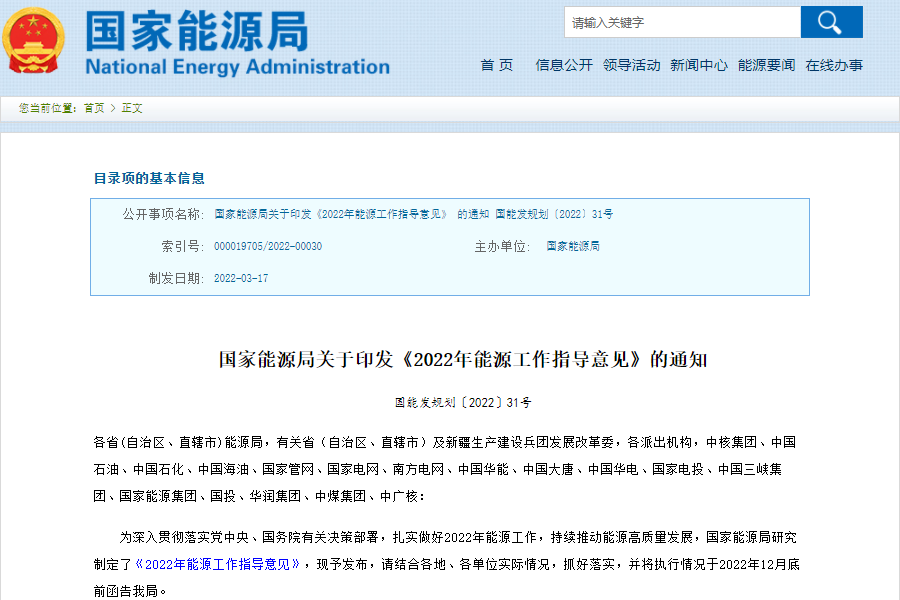
Task: Click the magnifying glass search icon
Action: pyautogui.click(x=831, y=21)
